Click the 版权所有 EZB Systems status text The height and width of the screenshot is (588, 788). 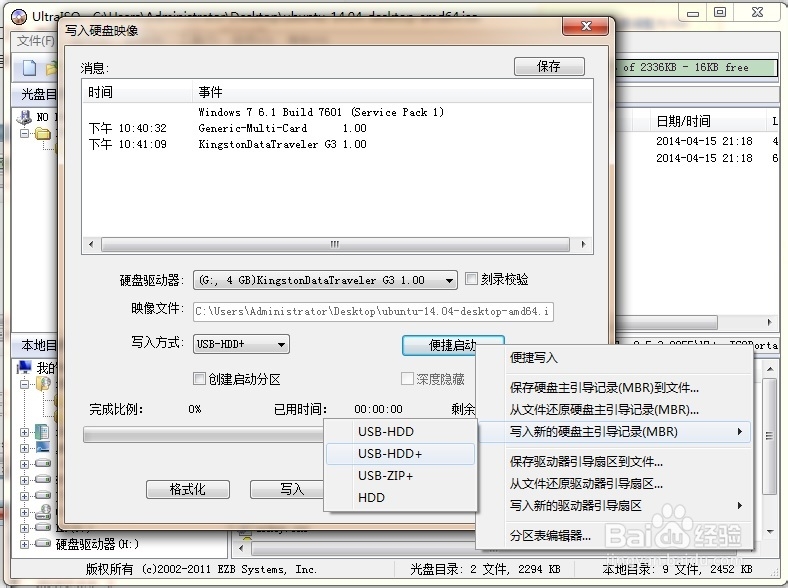click(201, 569)
